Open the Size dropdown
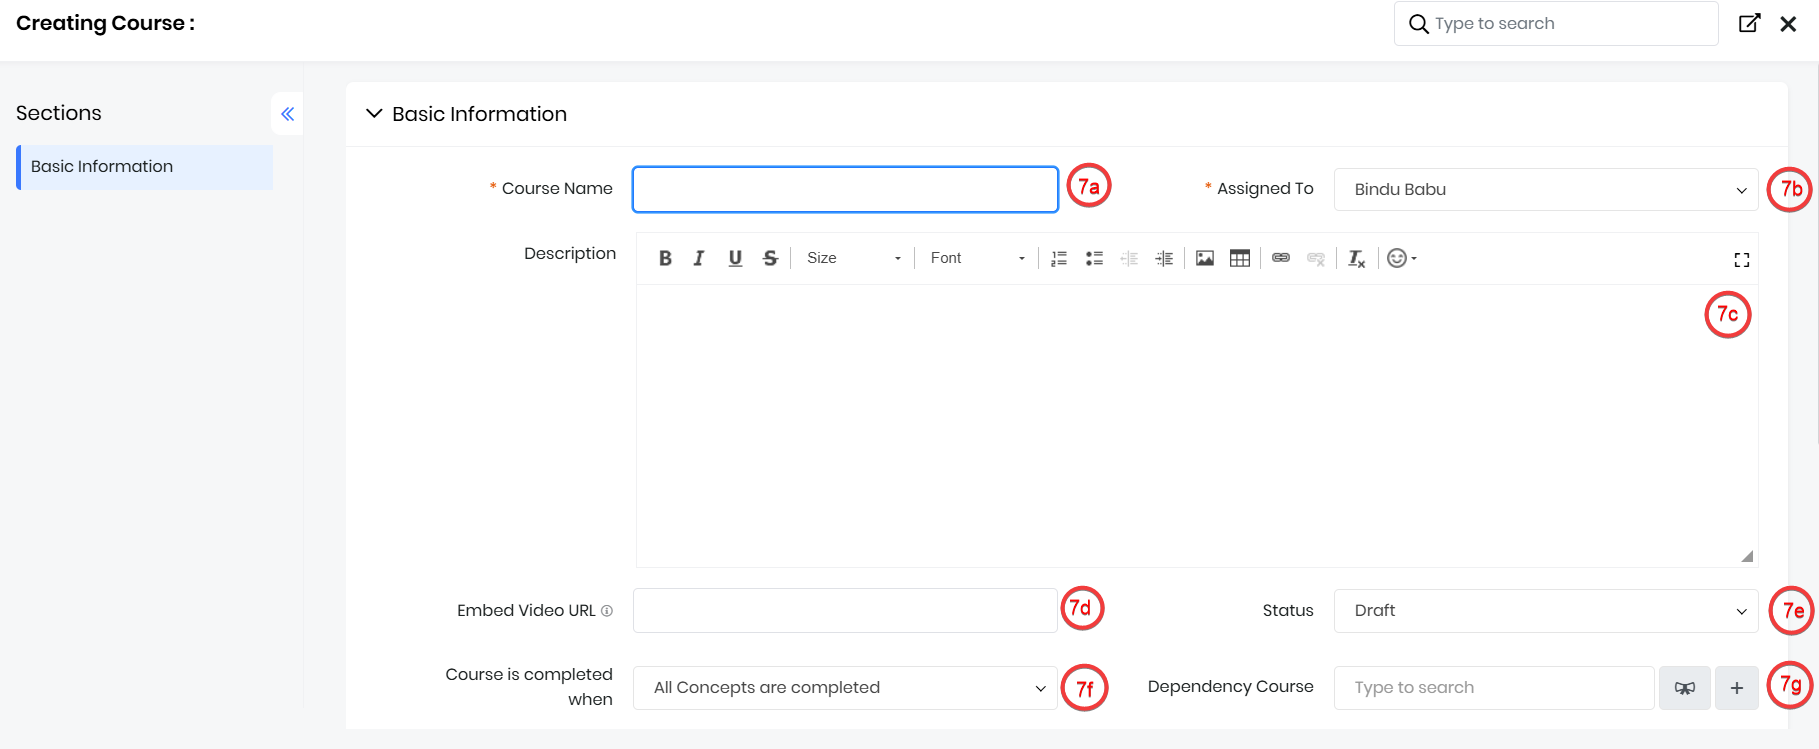The height and width of the screenshot is (749, 1819). pos(853,258)
